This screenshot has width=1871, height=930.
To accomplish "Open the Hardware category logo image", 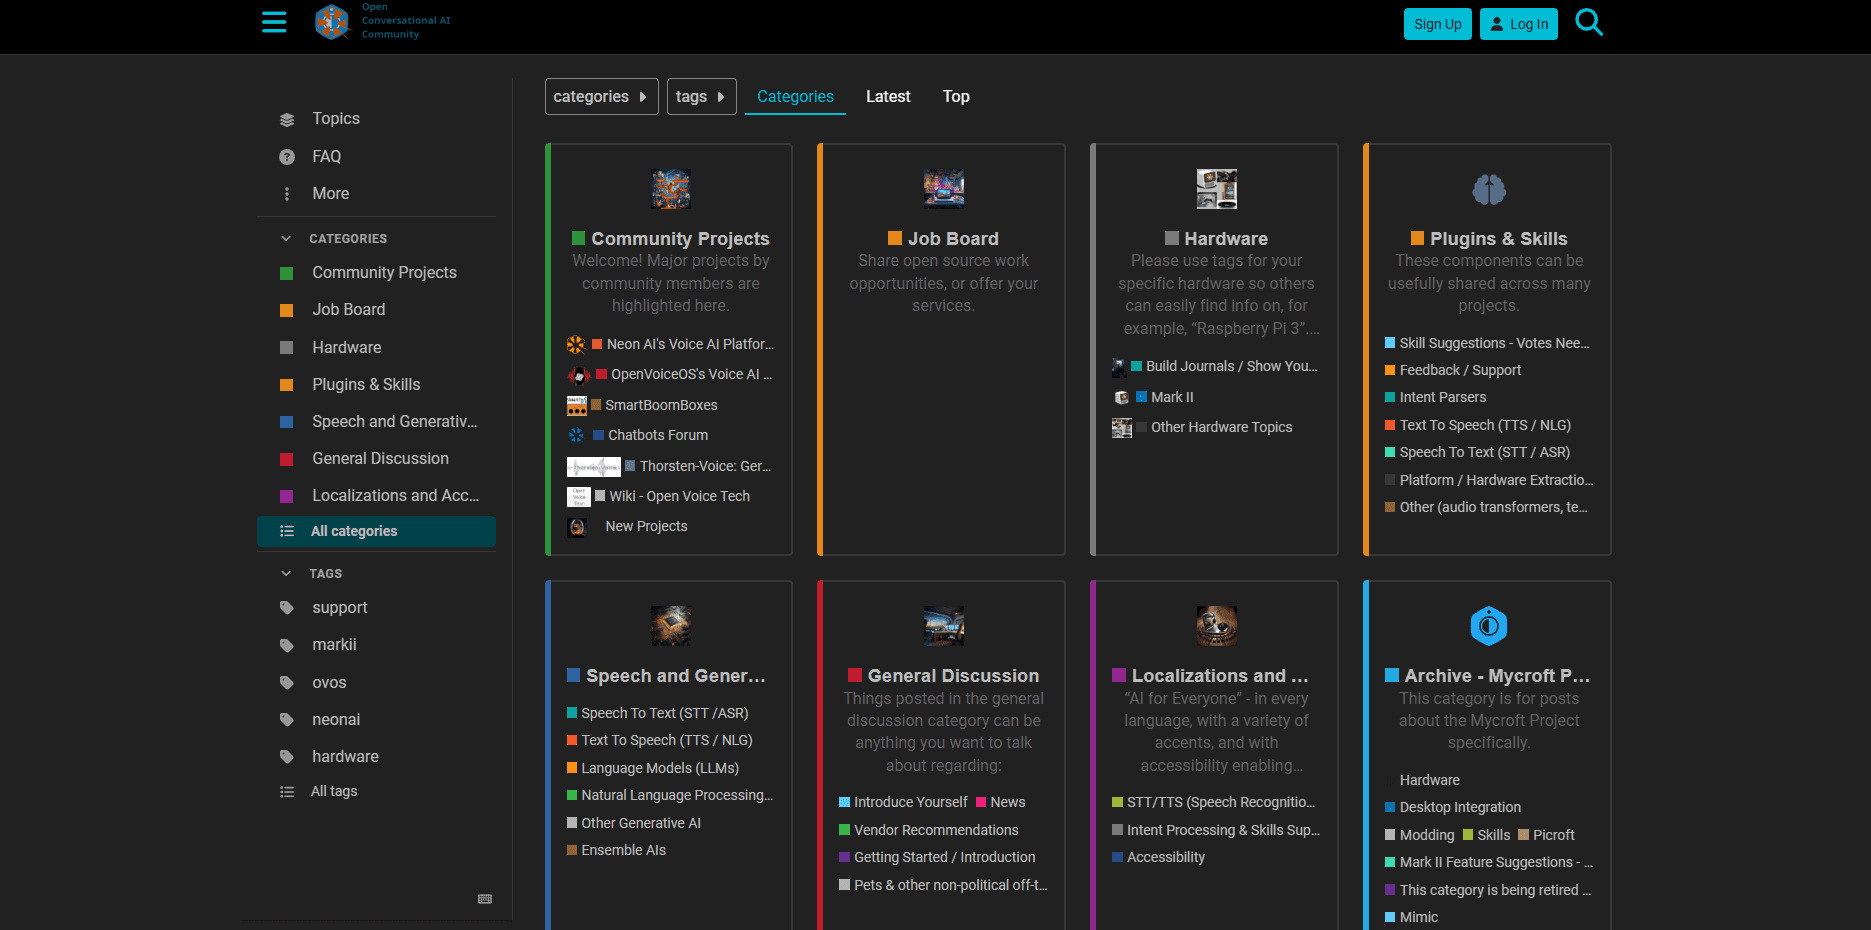I will click(1217, 189).
